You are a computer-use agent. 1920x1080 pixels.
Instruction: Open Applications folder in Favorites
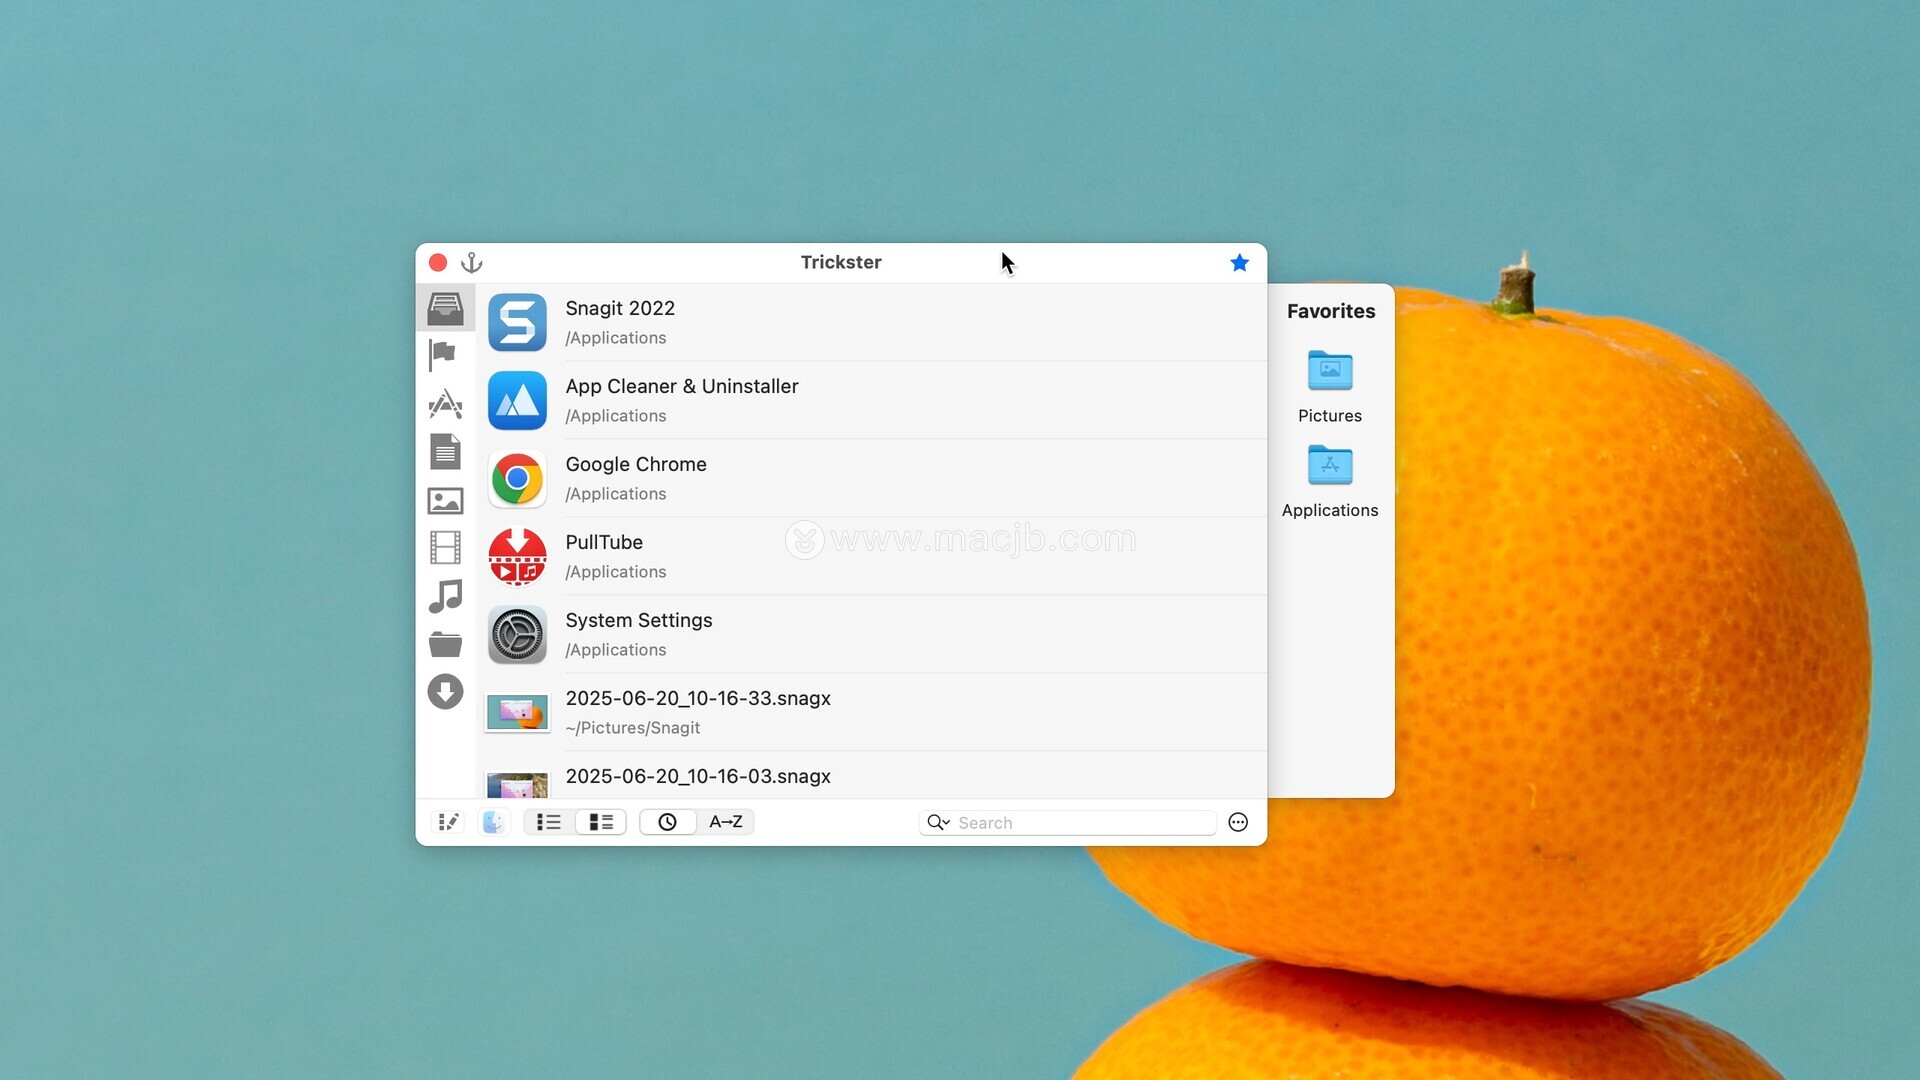[x=1330, y=465]
